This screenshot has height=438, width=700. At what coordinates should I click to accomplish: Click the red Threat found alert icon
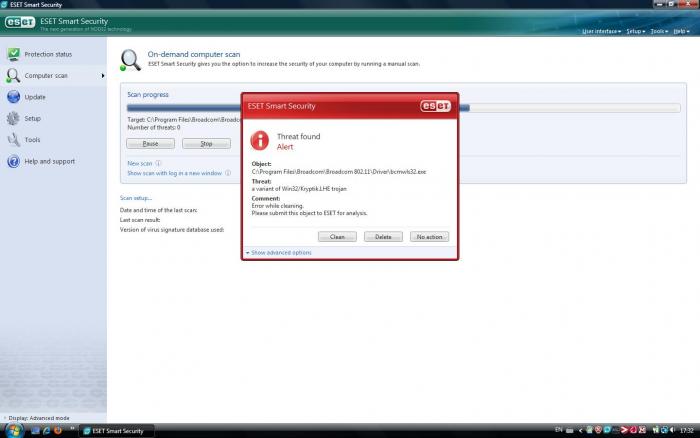coord(259,141)
